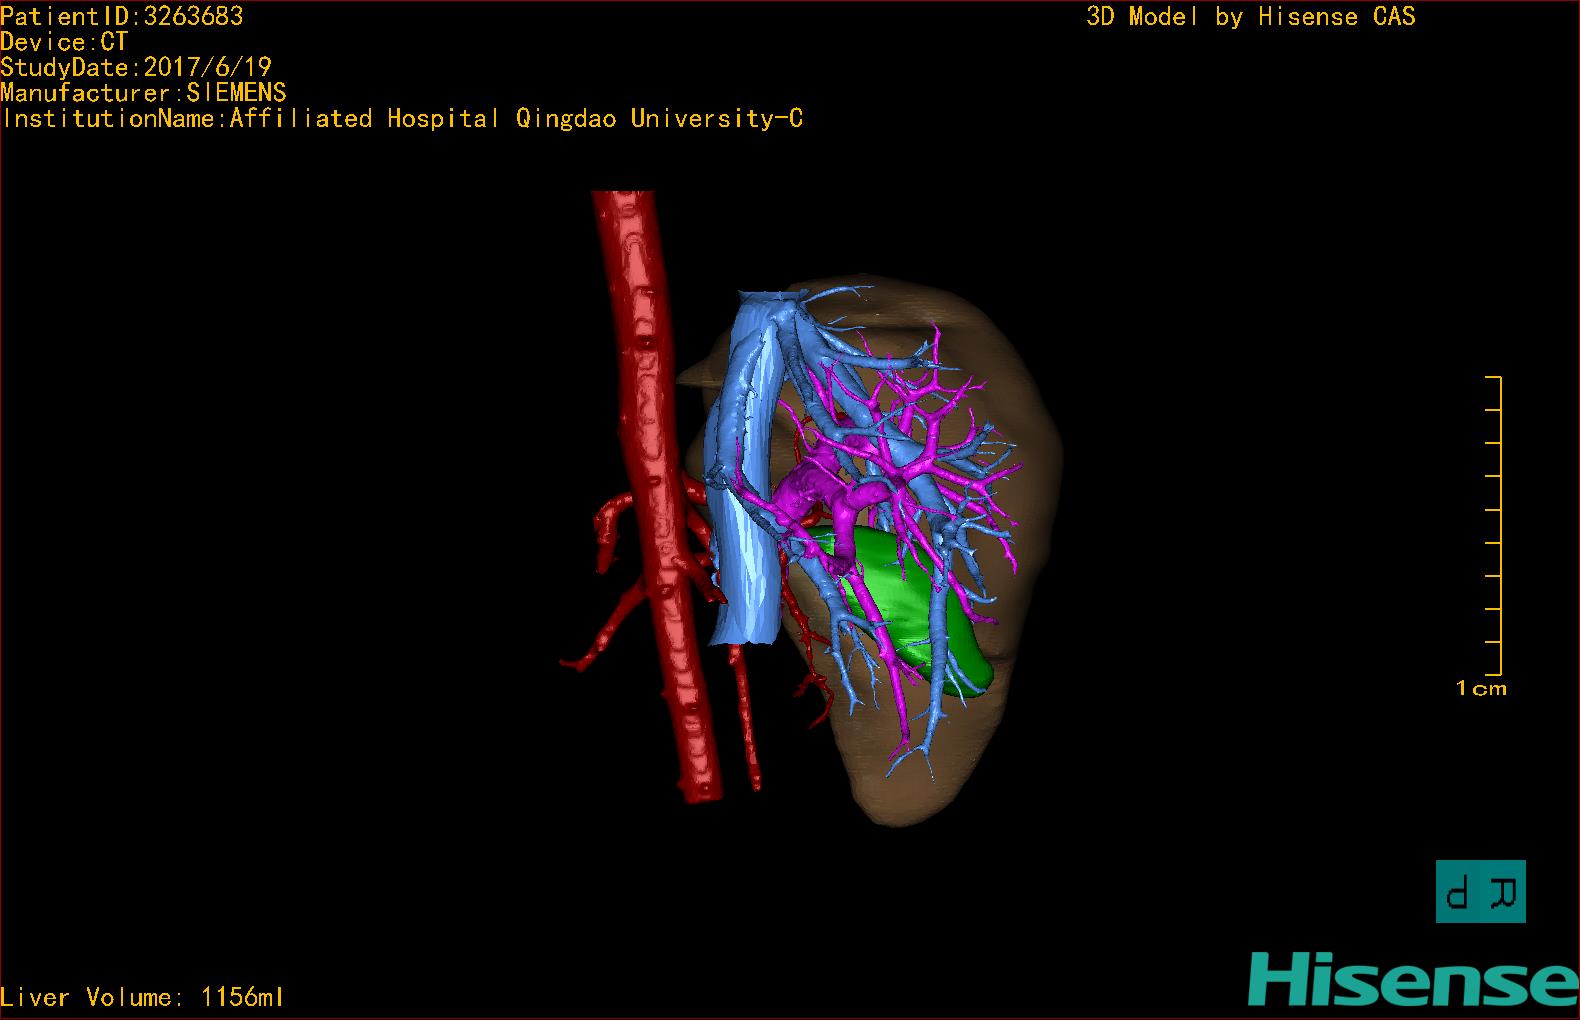Click the PatientID:3263683 text
1580x1020 pixels.
(x=122, y=16)
